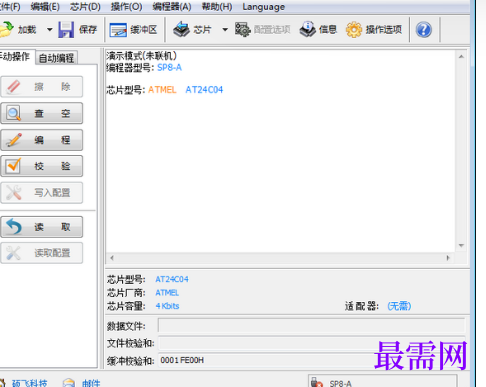Expand the Load (加载) dropdown arrow
486x387 pixels.
pos(49,30)
